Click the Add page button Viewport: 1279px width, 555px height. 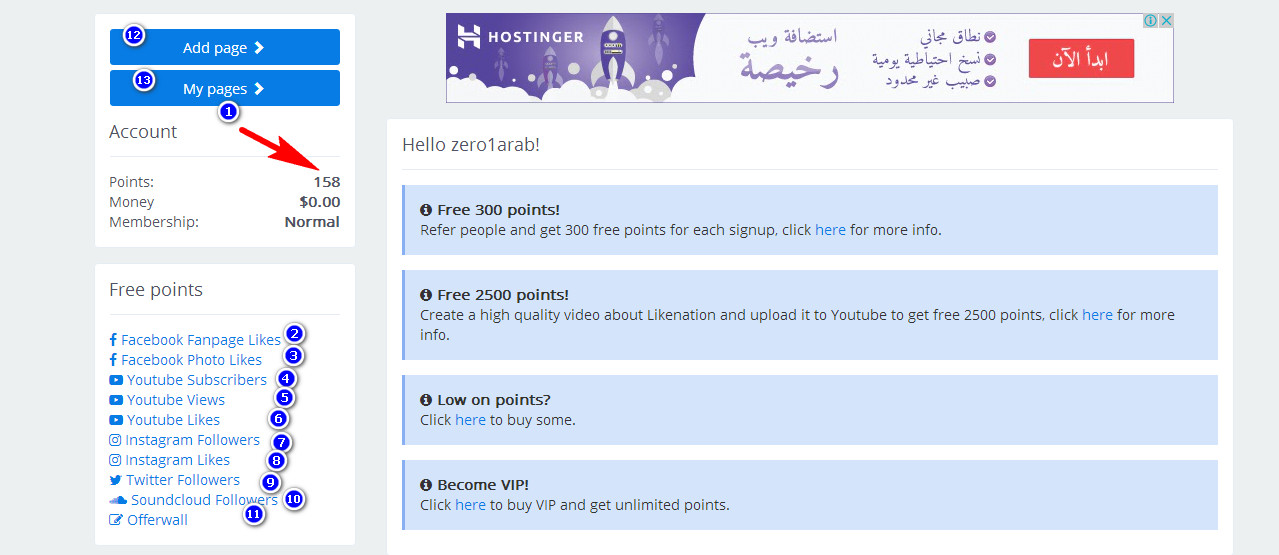pos(225,48)
